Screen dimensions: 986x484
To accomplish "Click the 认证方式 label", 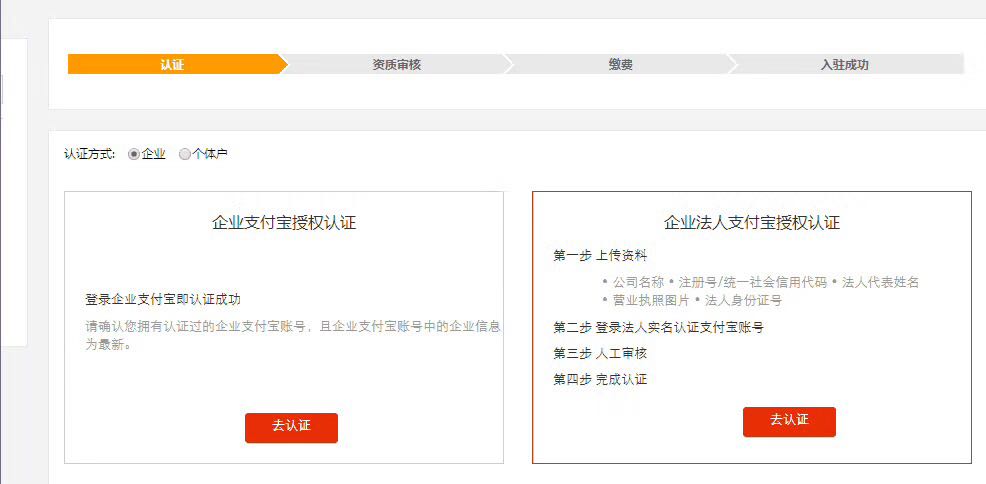I will pyautogui.click(x=89, y=154).
